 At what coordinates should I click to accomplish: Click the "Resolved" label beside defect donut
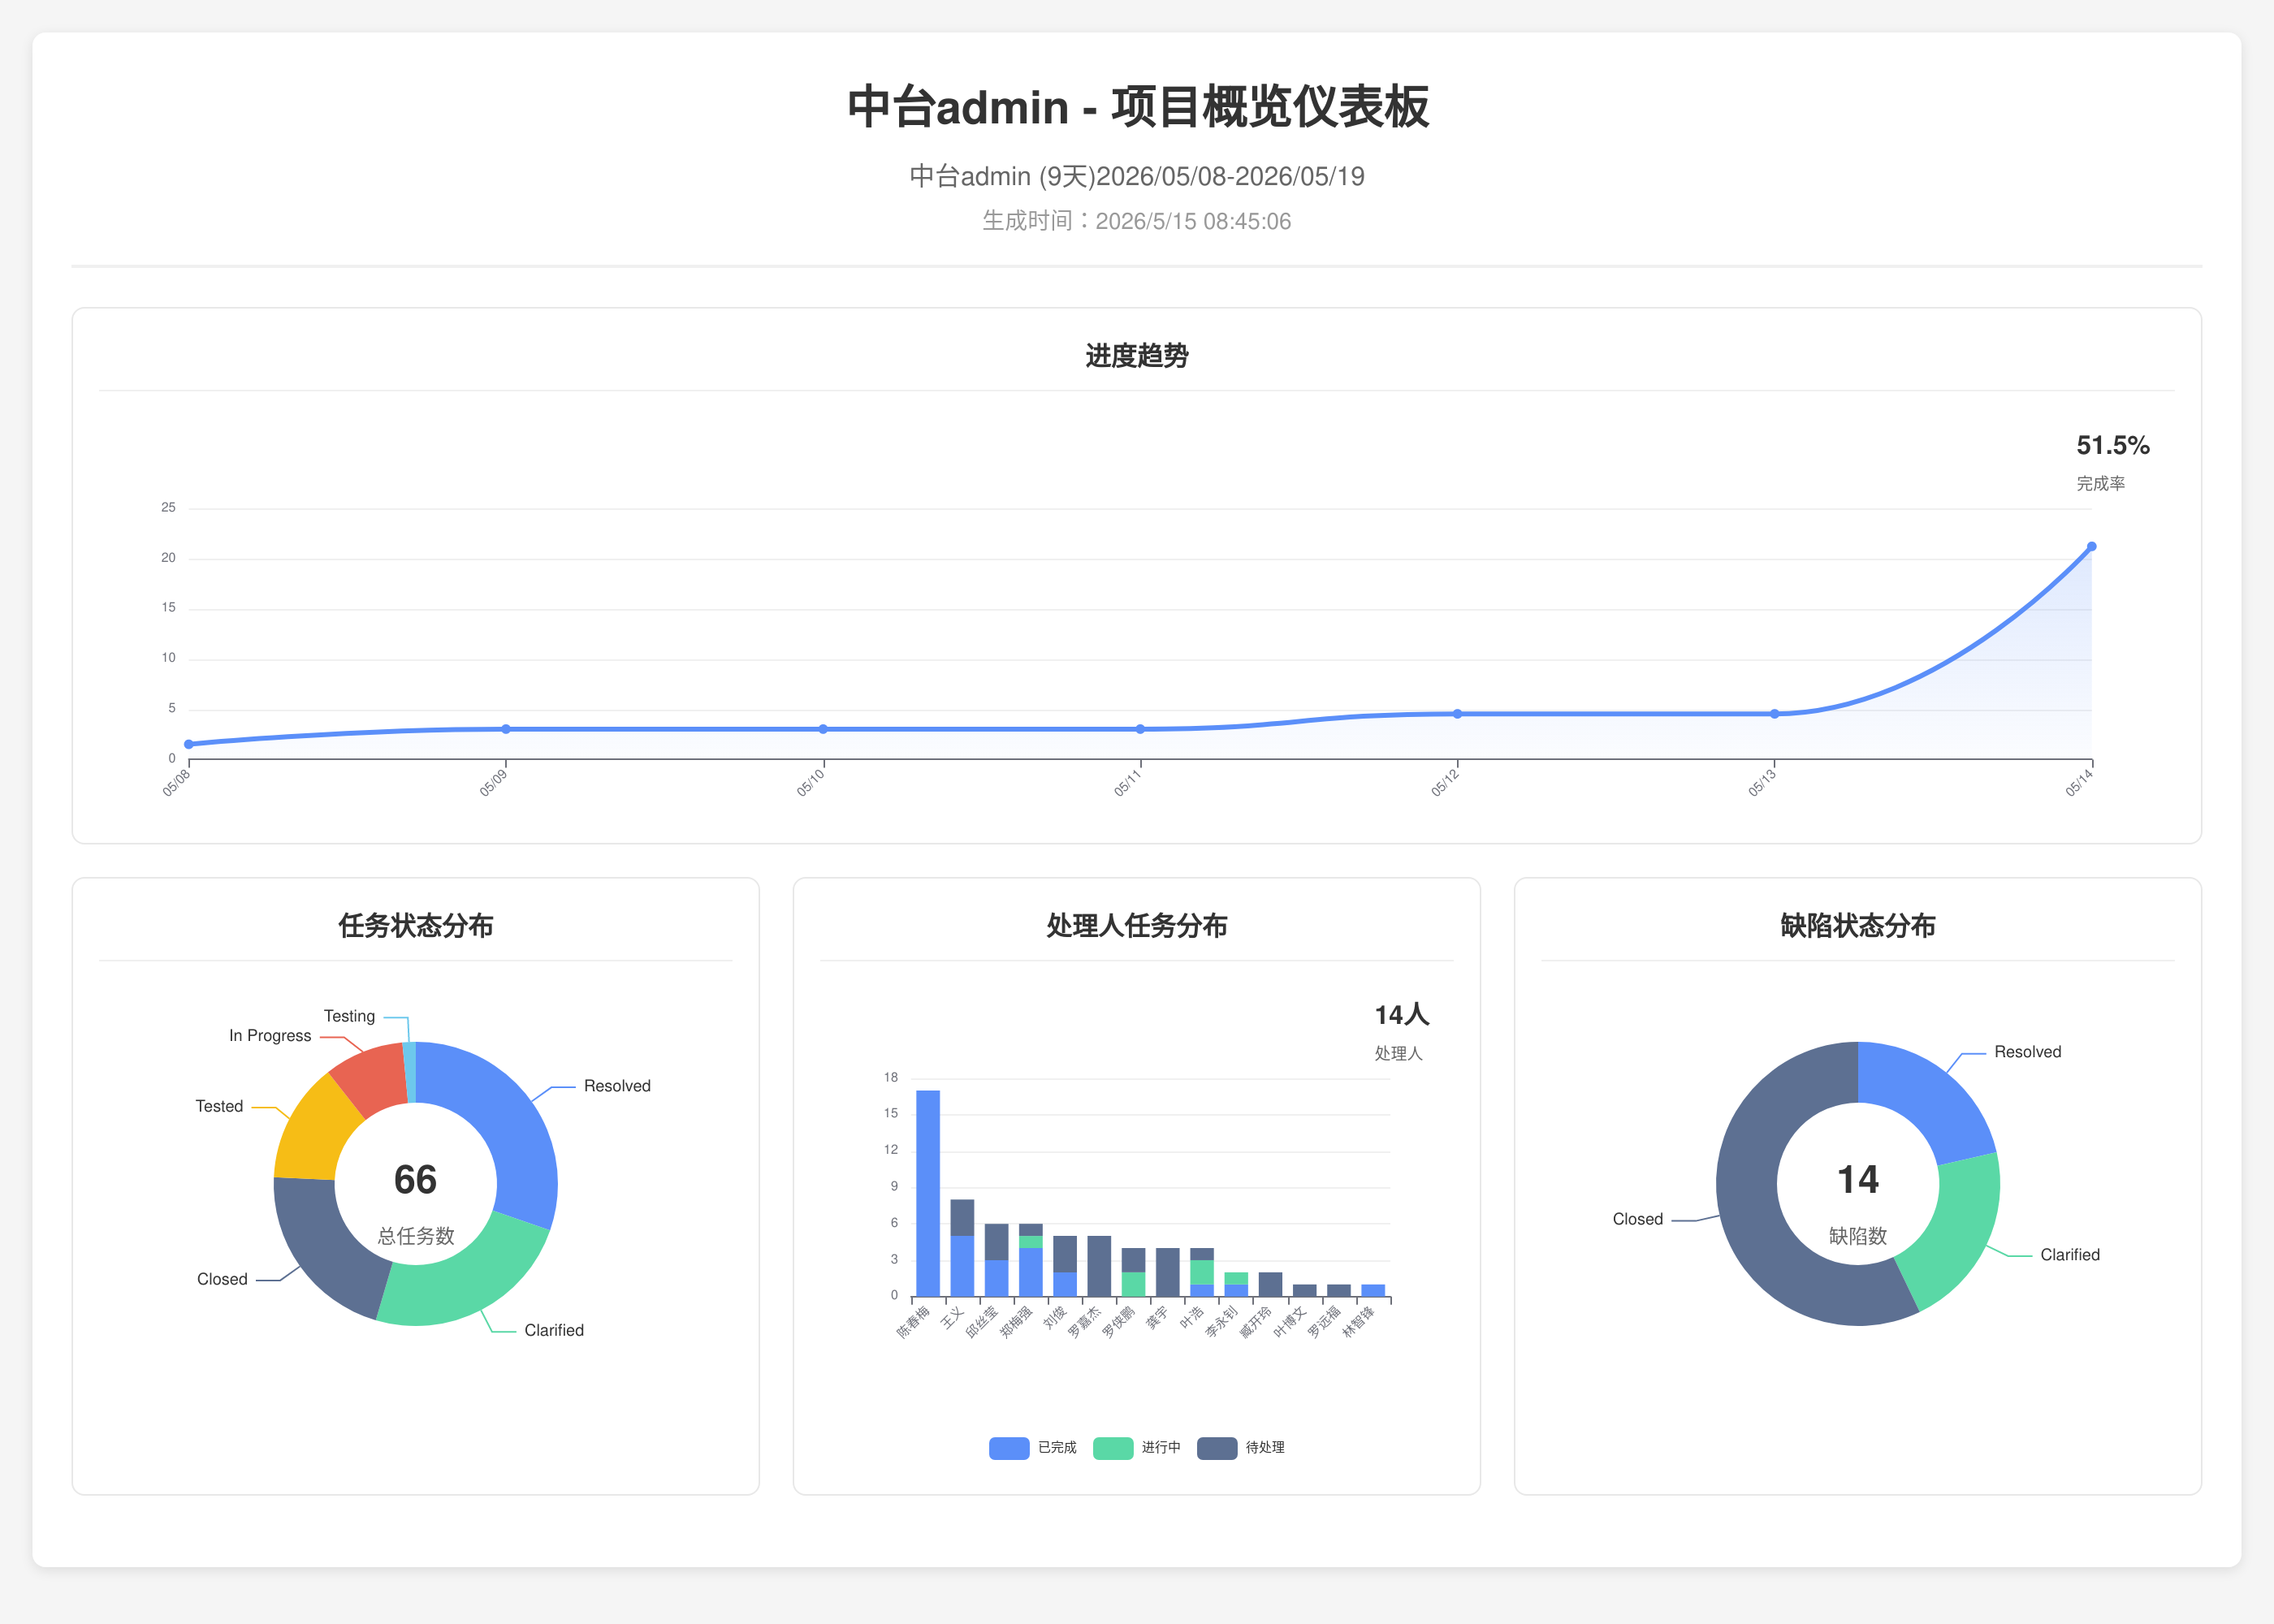[x=2027, y=1052]
